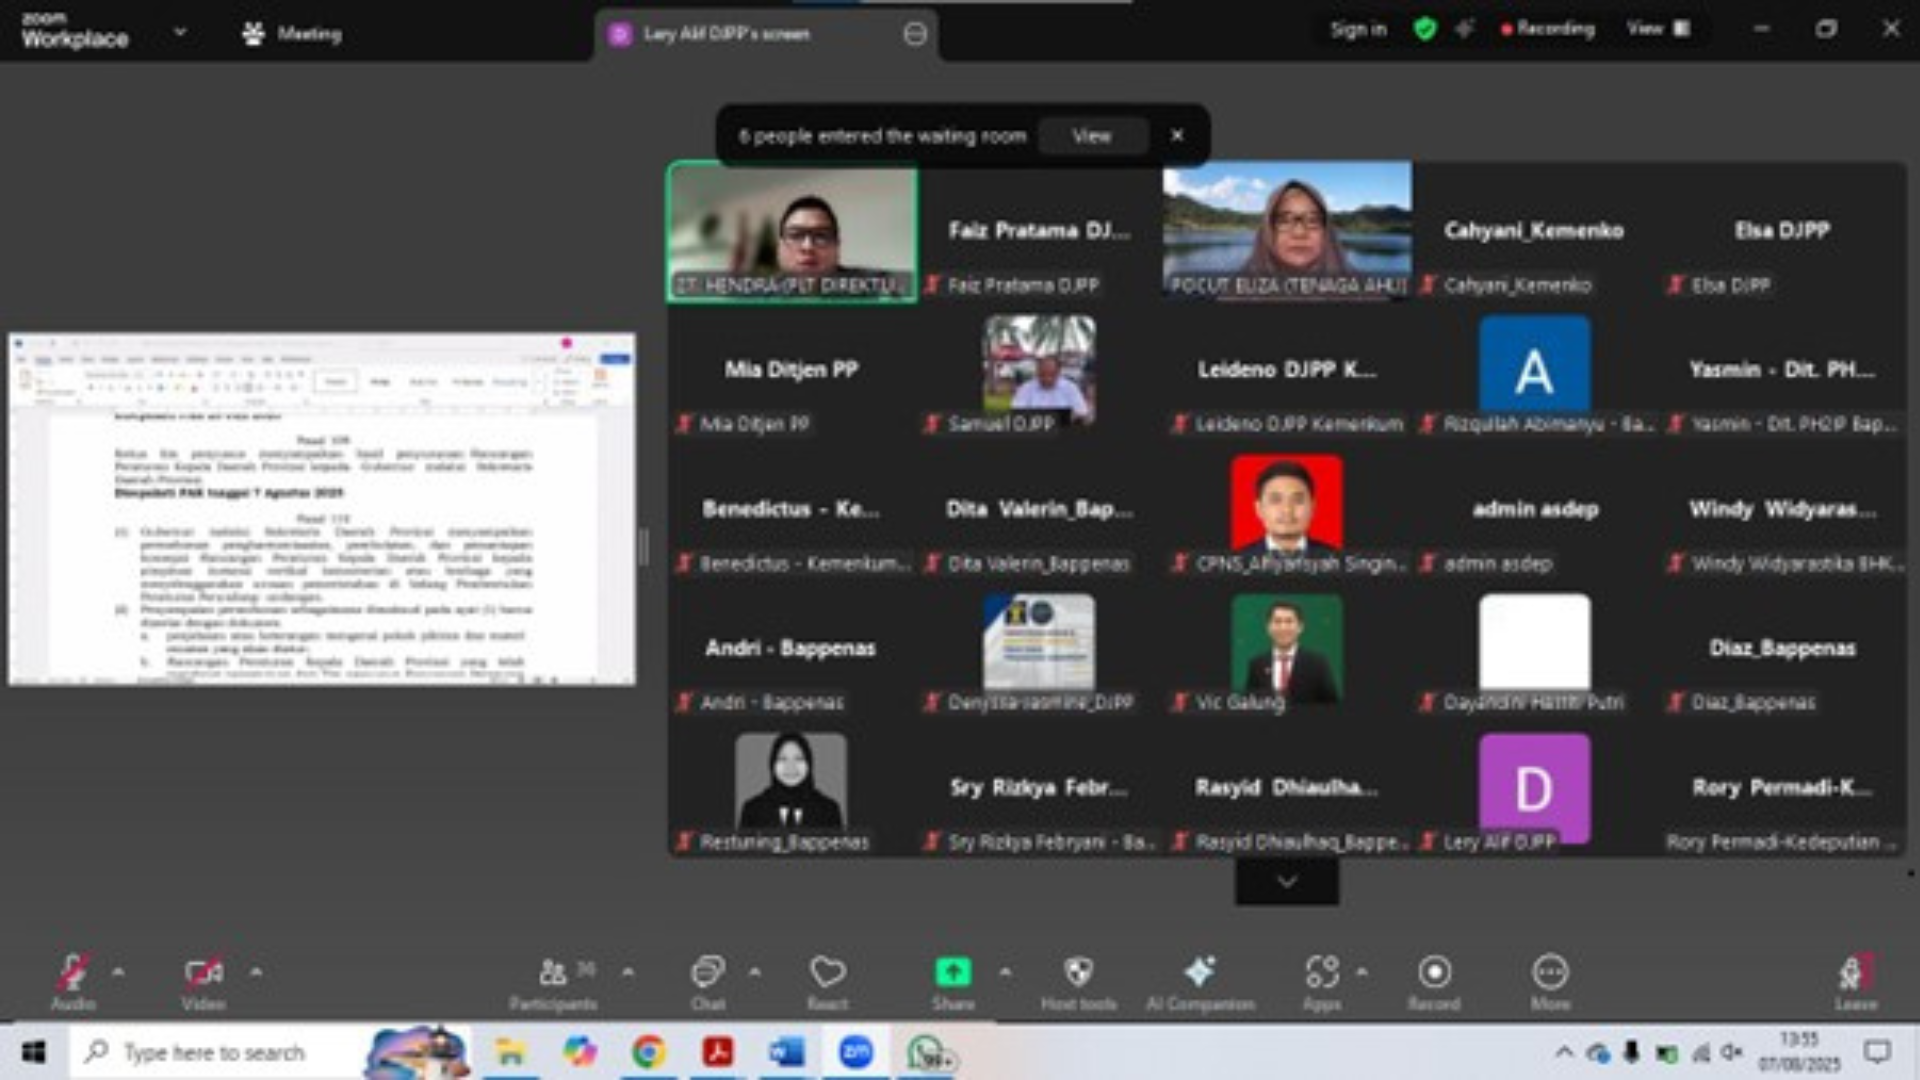Select Rory Permadi participant tile
Screen dimensions: 1920x1080
pyautogui.click(x=1782, y=789)
